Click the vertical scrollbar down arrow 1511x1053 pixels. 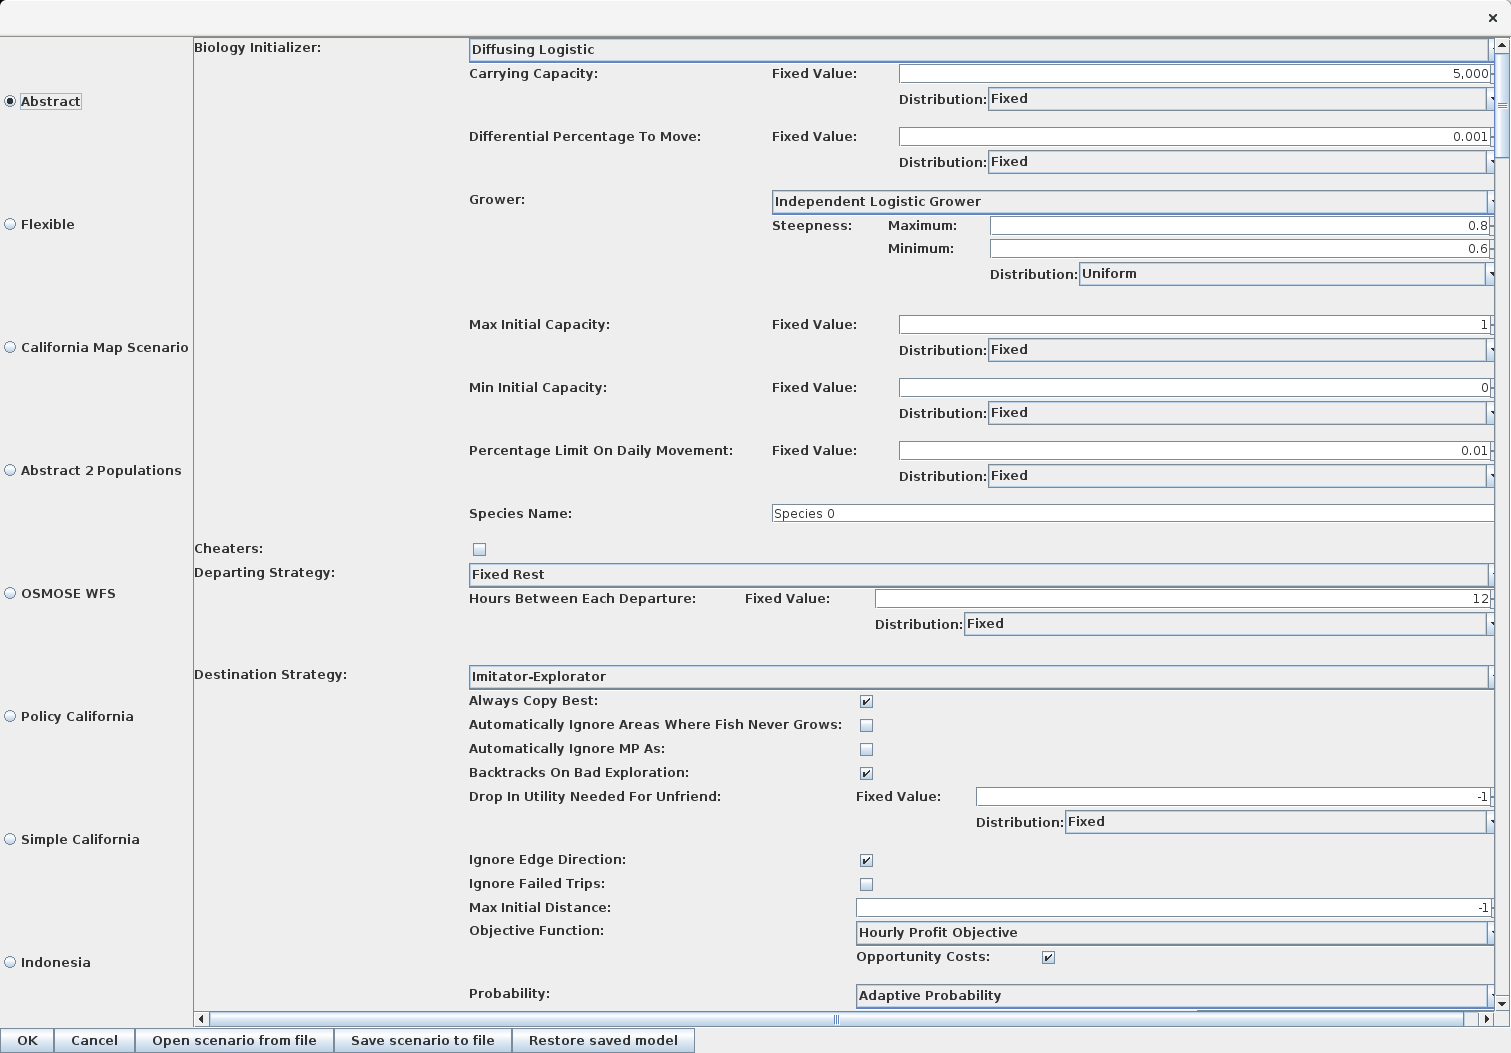click(x=1503, y=1003)
